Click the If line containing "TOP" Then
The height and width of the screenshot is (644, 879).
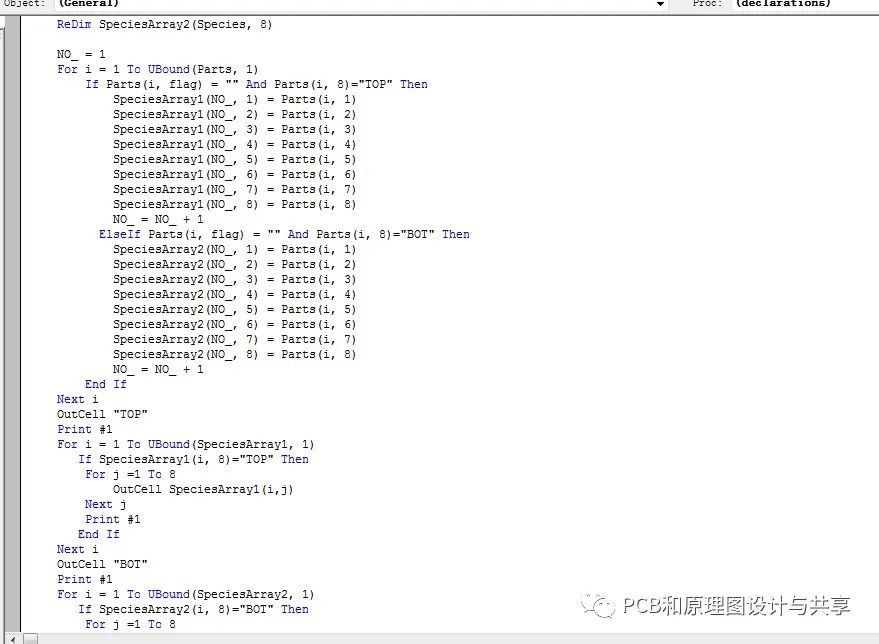click(256, 84)
